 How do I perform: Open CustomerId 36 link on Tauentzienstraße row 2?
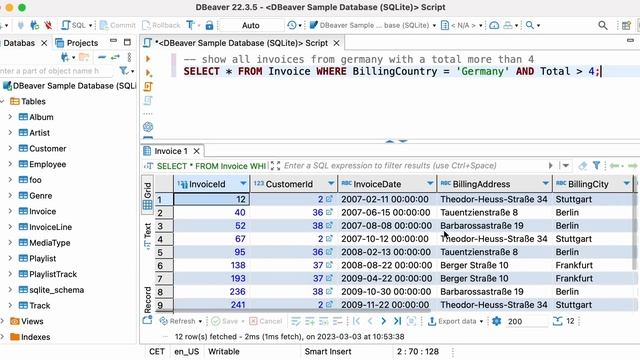[329, 212]
